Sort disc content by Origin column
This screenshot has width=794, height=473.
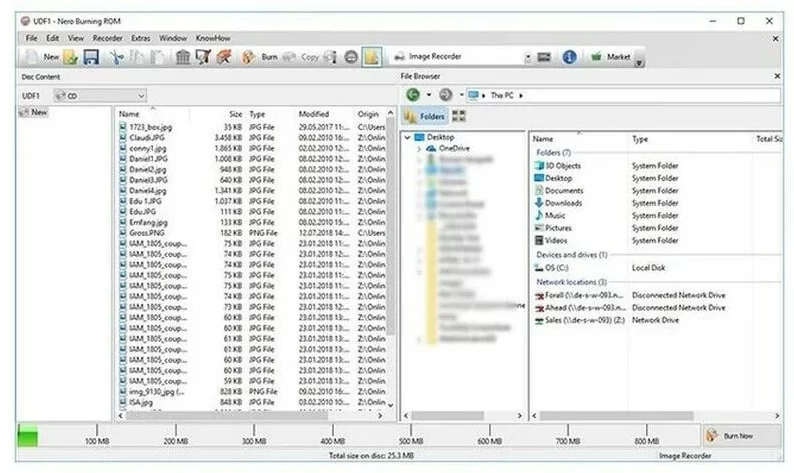pos(368,114)
